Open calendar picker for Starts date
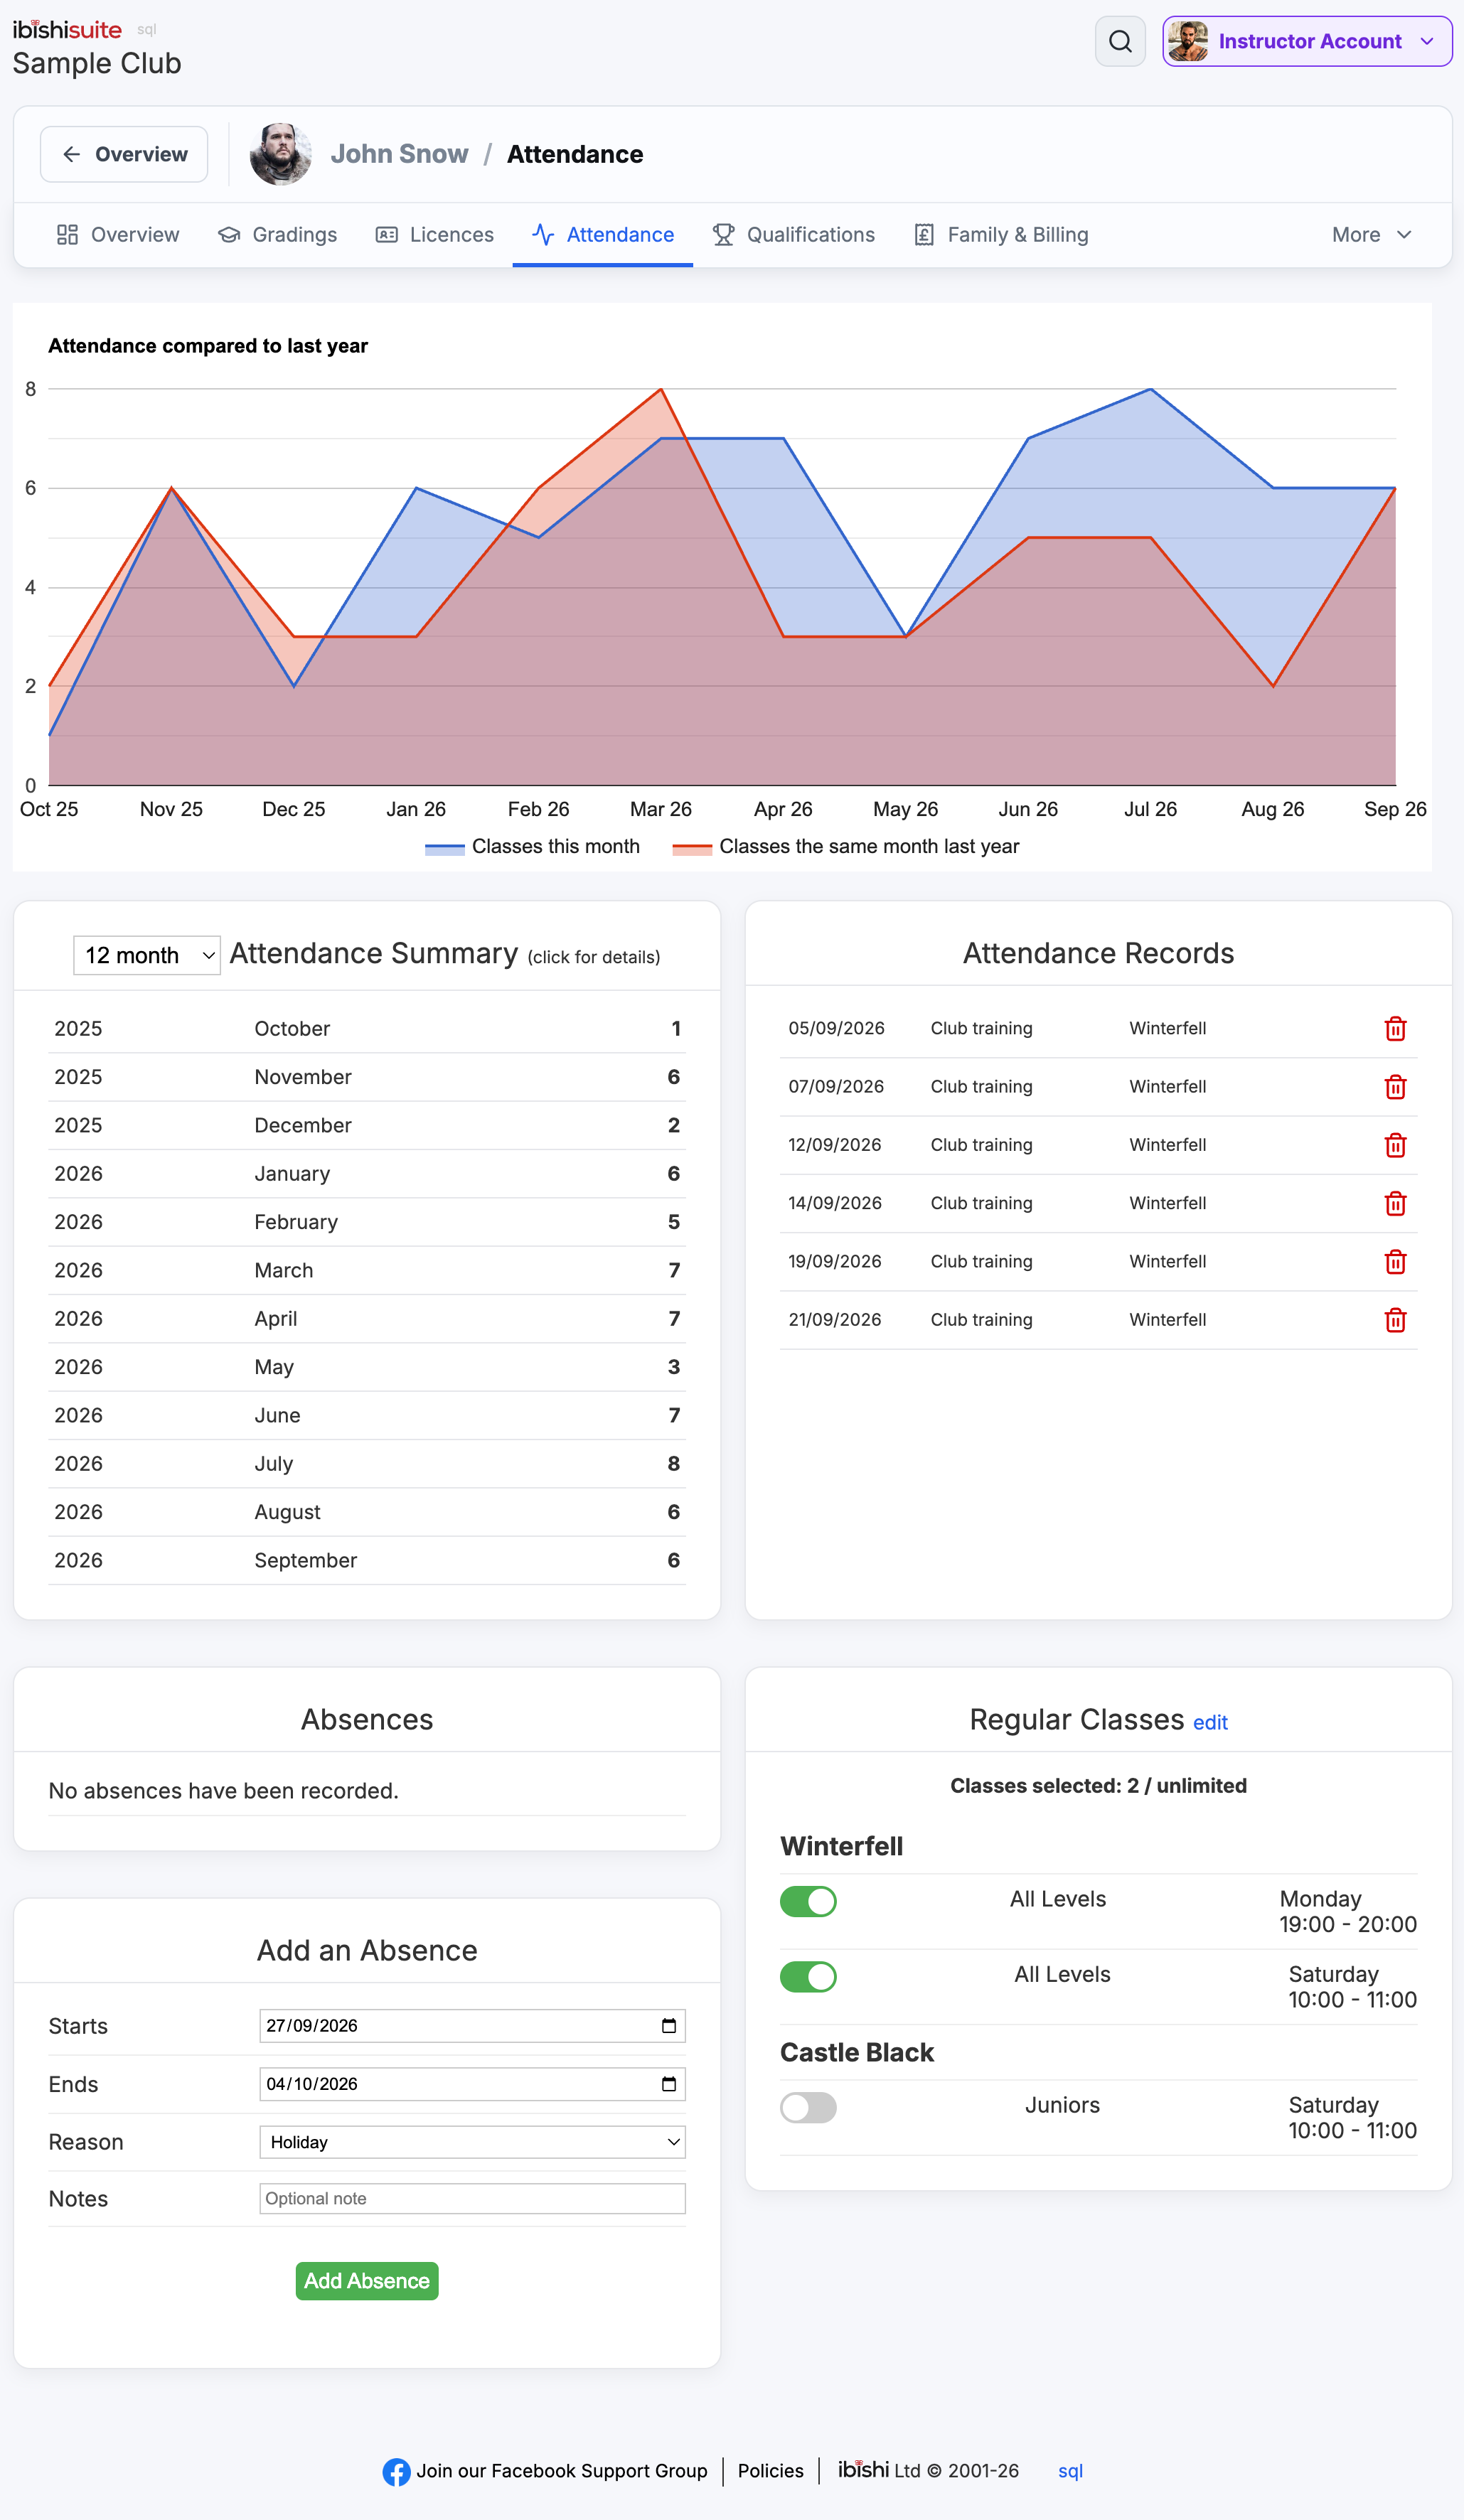 (669, 2025)
